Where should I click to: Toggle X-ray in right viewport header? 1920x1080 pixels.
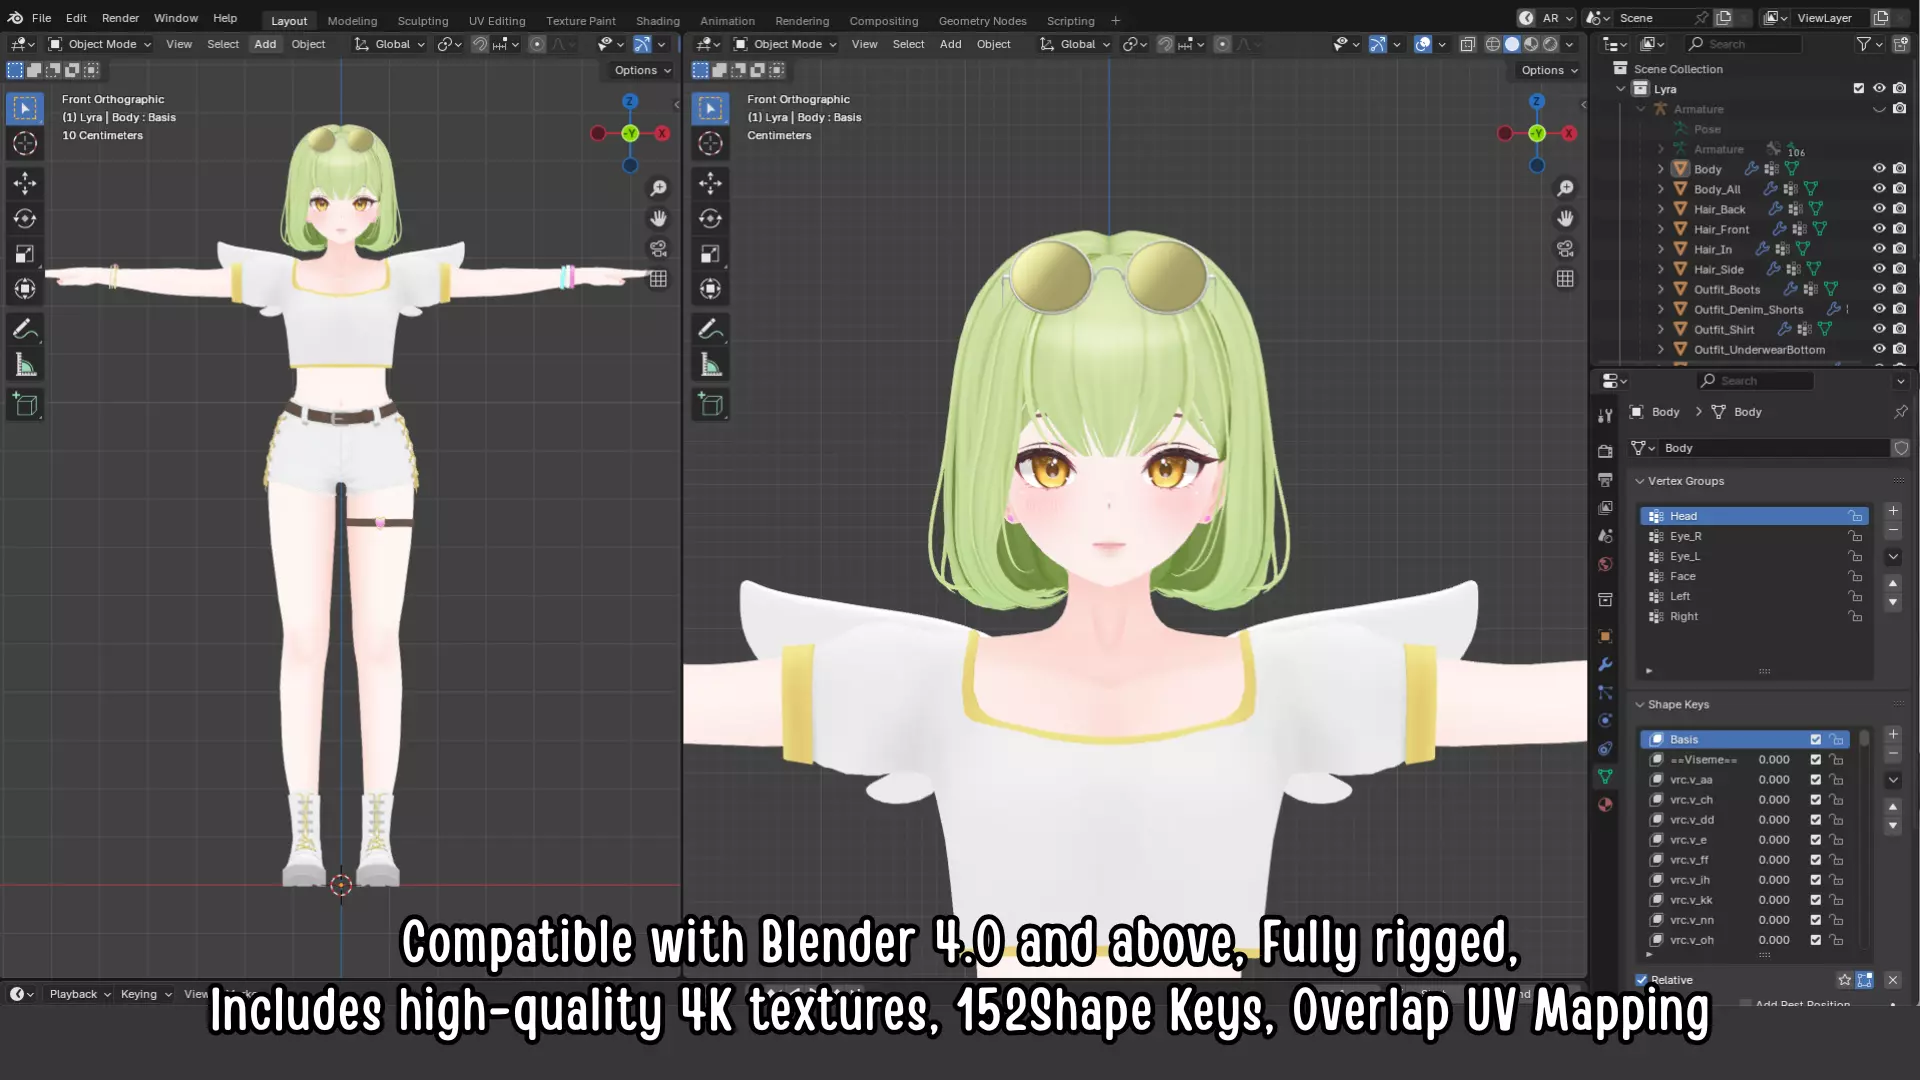coord(1467,44)
